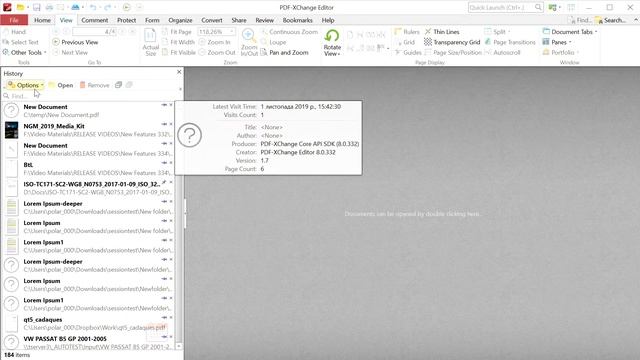Viewport: 640px width, 360px height.
Task: Switch to the Organize ribbon tab
Action: [180, 20]
